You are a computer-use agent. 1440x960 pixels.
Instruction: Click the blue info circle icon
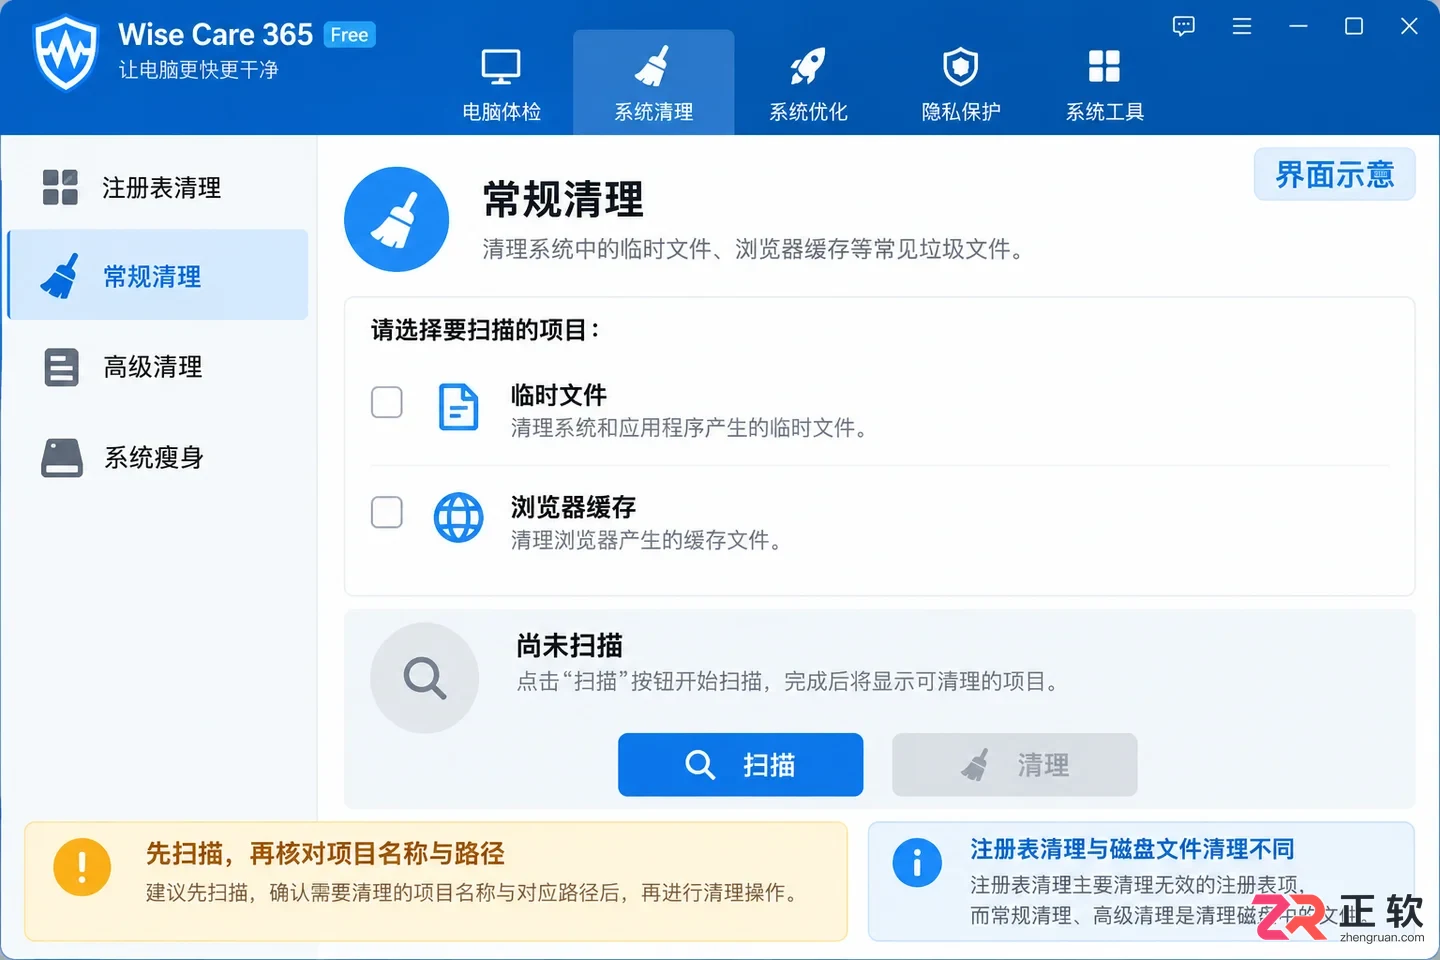(x=917, y=863)
